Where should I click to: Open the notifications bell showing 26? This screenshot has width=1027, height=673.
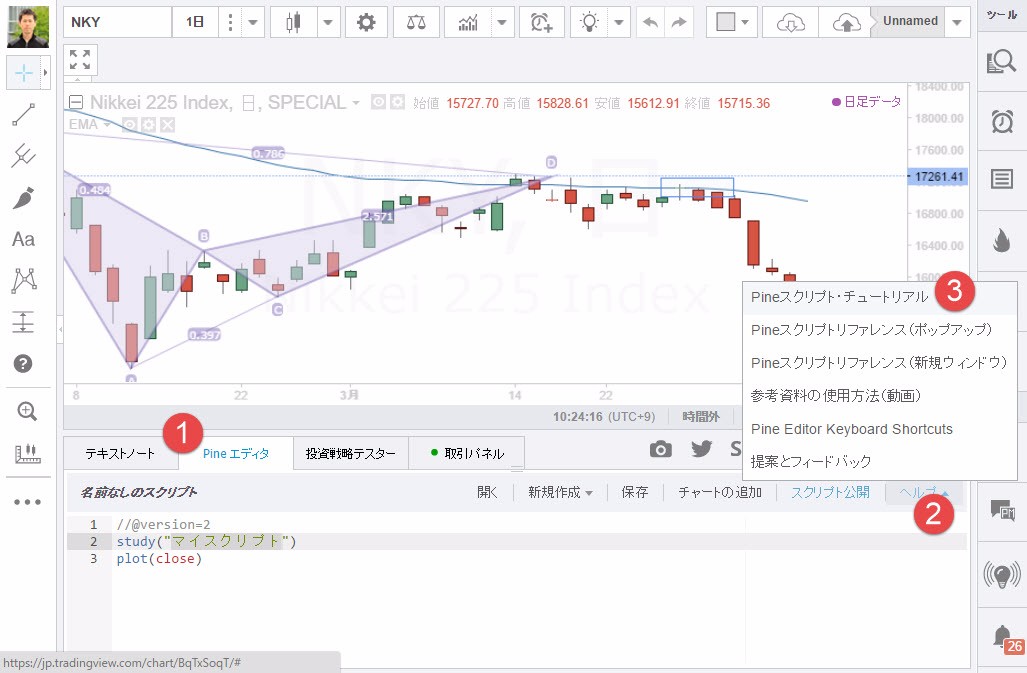(1005, 638)
